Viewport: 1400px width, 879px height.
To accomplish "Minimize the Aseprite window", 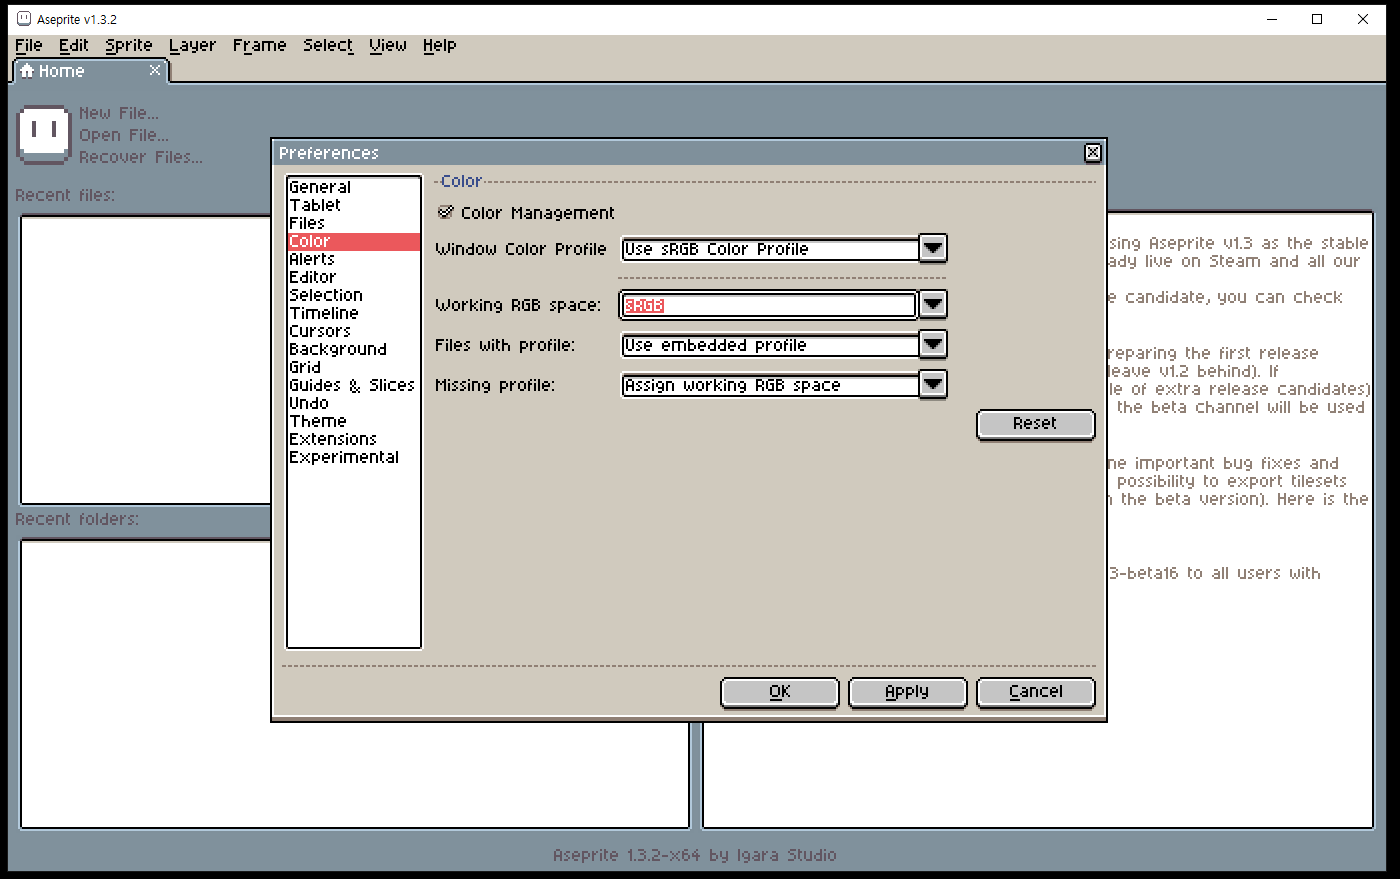I will (1272, 19).
